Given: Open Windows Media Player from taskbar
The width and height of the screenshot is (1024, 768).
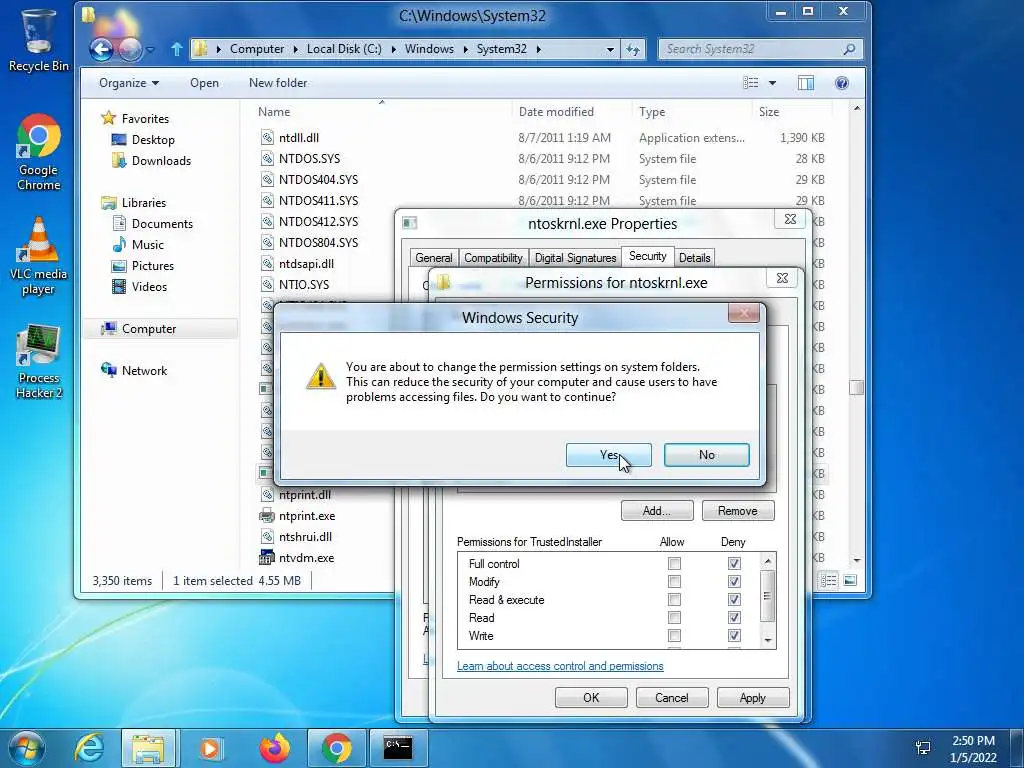Looking at the screenshot, I should 210,748.
